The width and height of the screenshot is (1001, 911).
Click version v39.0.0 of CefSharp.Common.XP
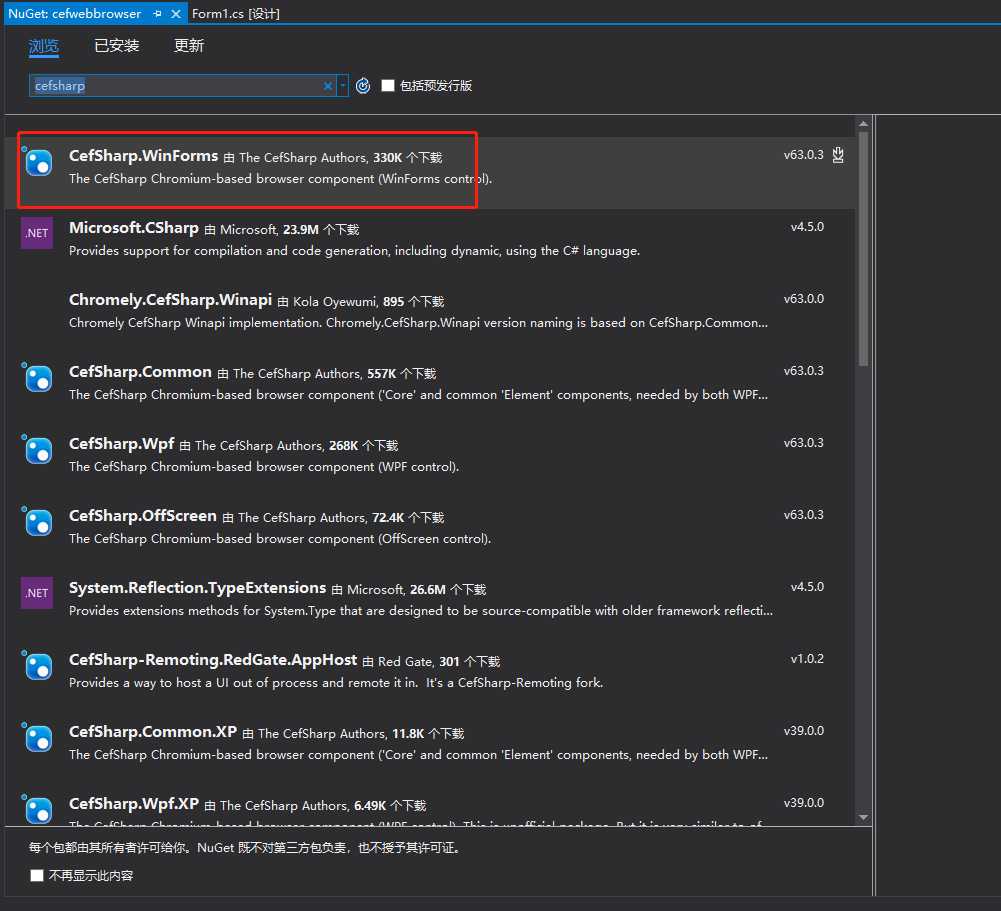(803, 730)
